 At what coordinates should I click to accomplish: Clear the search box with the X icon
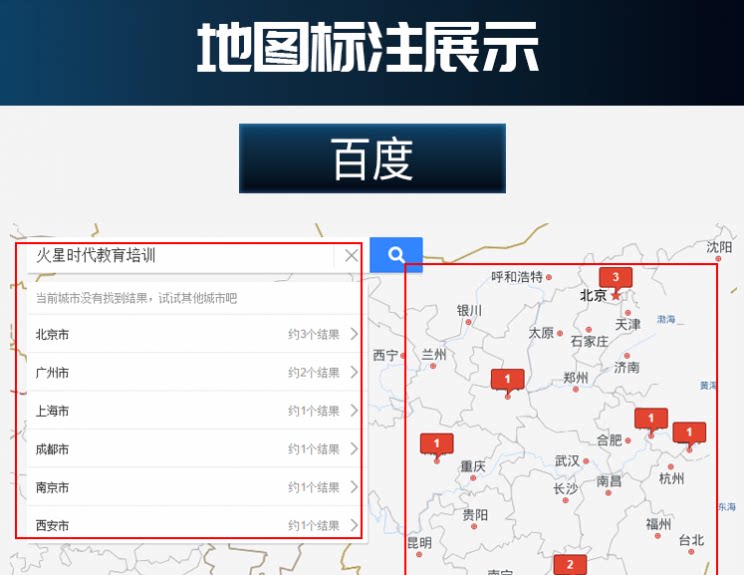click(351, 256)
